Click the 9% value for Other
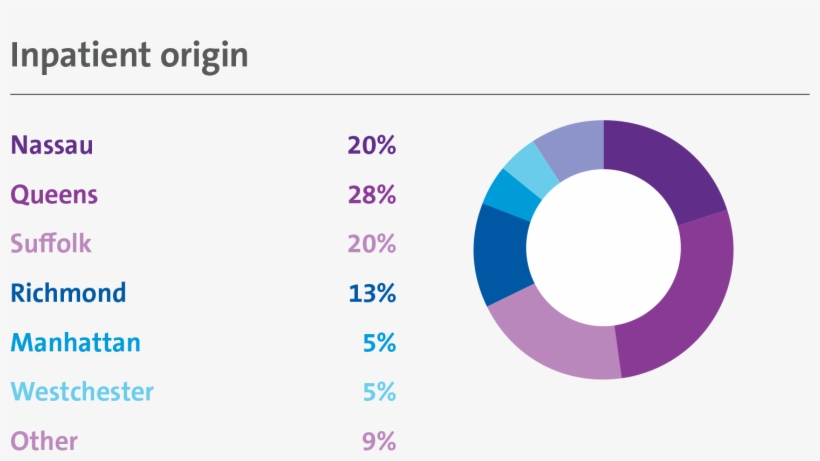820x461 pixels. point(379,441)
